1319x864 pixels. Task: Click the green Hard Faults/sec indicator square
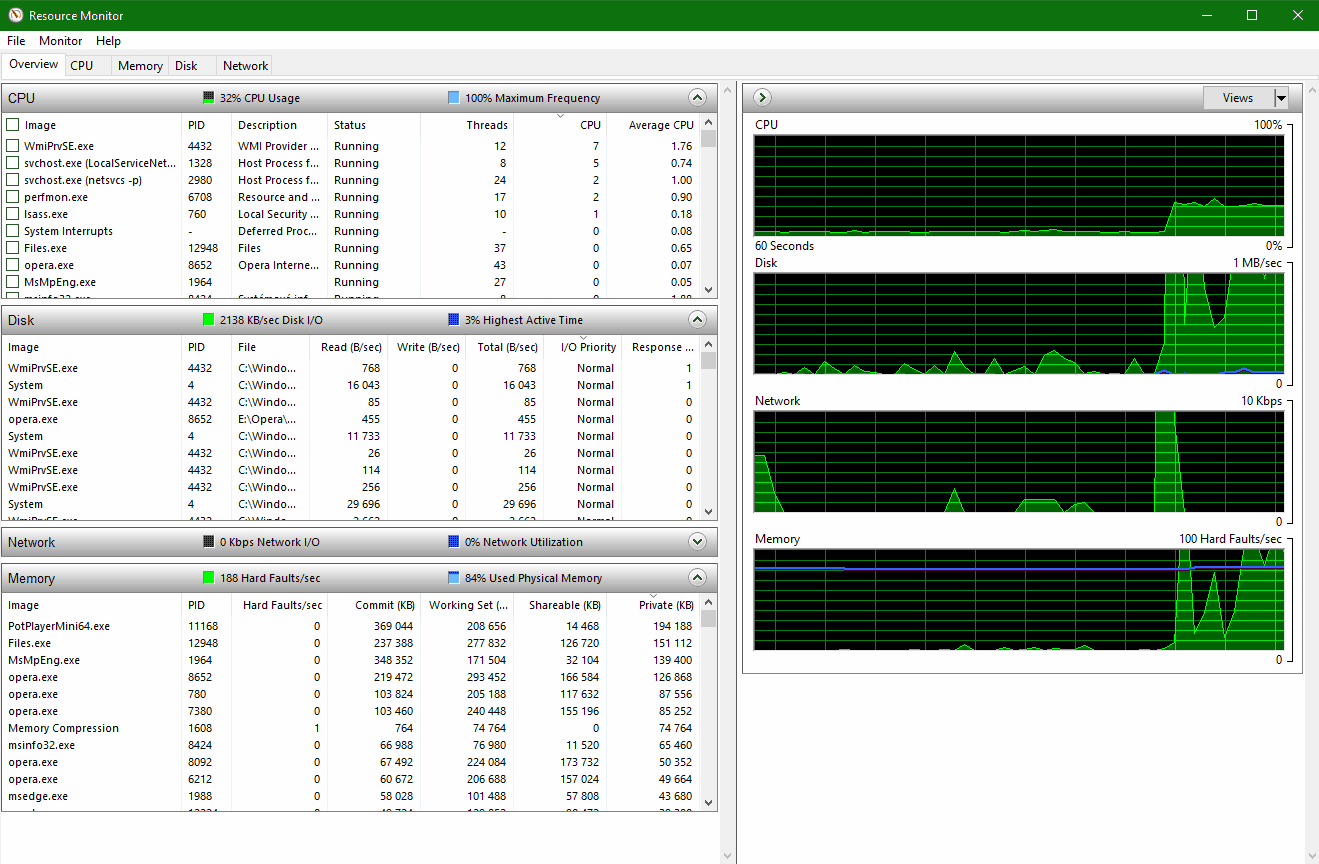(x=208, y=578)
